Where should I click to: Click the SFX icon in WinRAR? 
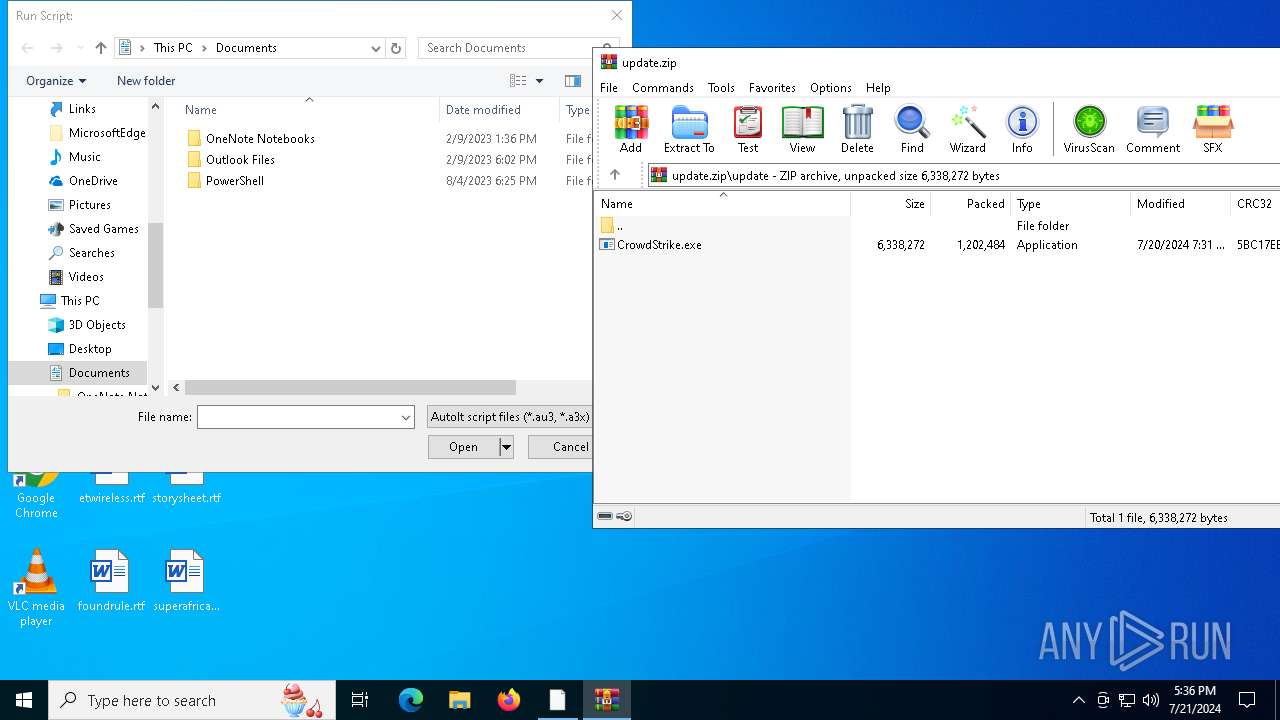[1212, 130]
